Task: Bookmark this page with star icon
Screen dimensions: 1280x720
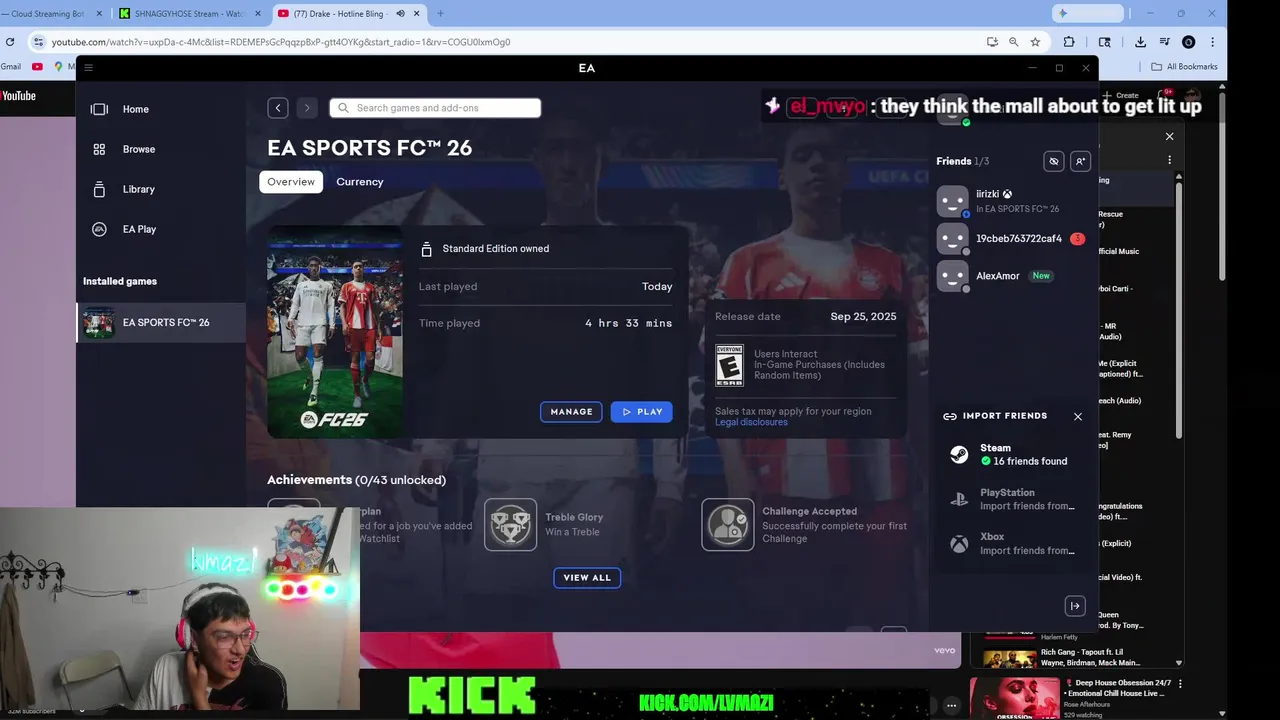Action: click(1035, 42)
